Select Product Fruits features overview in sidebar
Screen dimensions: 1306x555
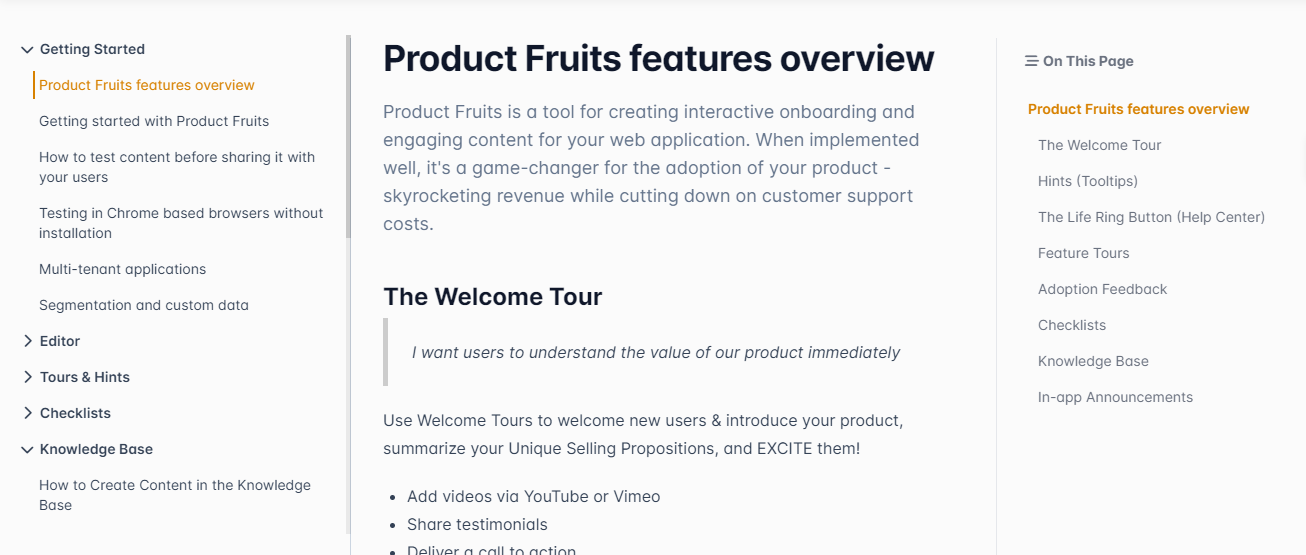[x=147, y=85]
